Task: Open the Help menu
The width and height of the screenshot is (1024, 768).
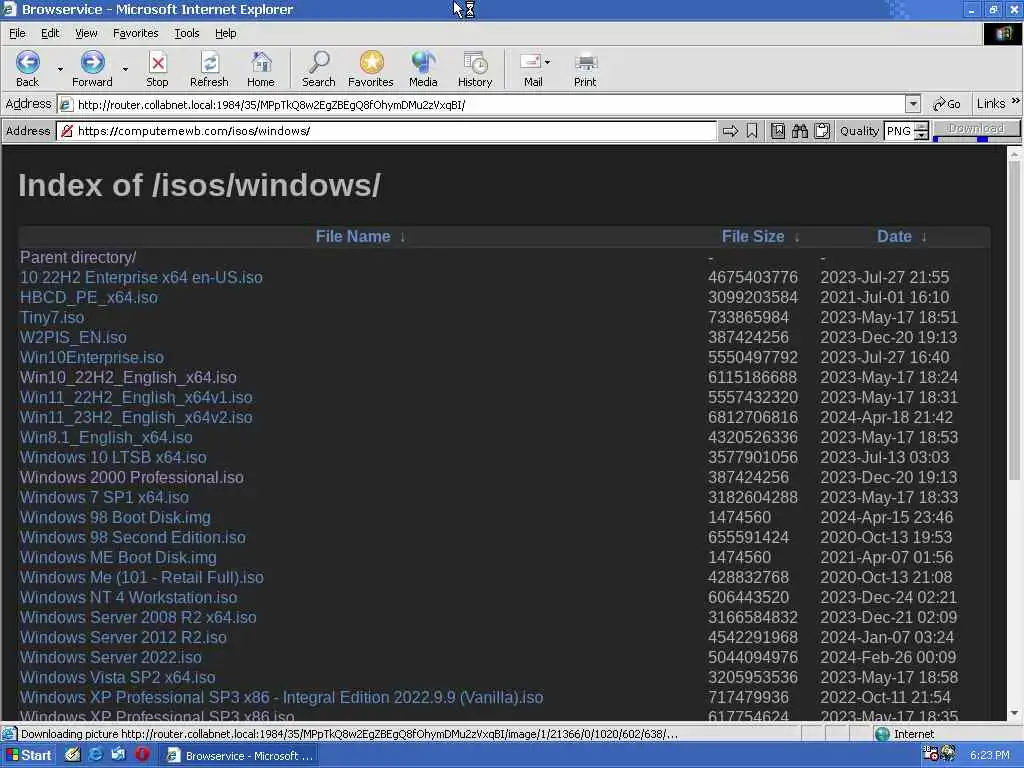Action: point(225,33)
